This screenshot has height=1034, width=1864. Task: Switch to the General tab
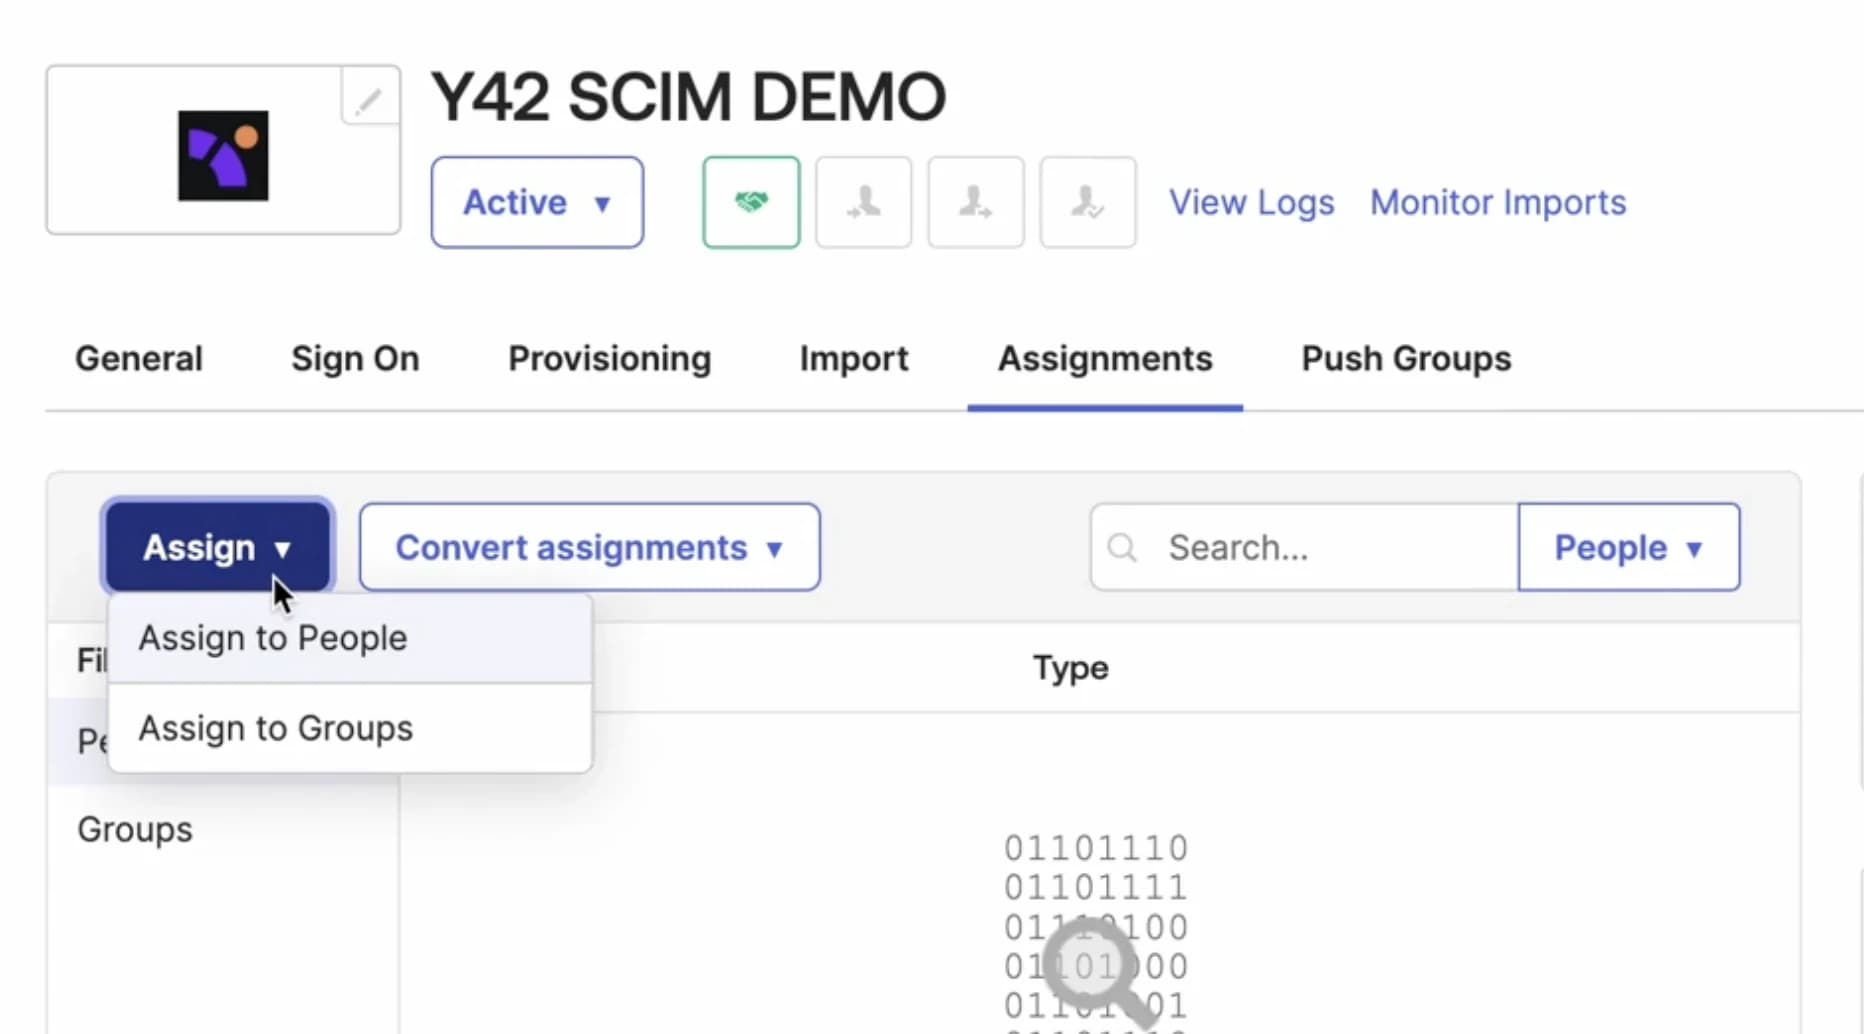point(139,359)
